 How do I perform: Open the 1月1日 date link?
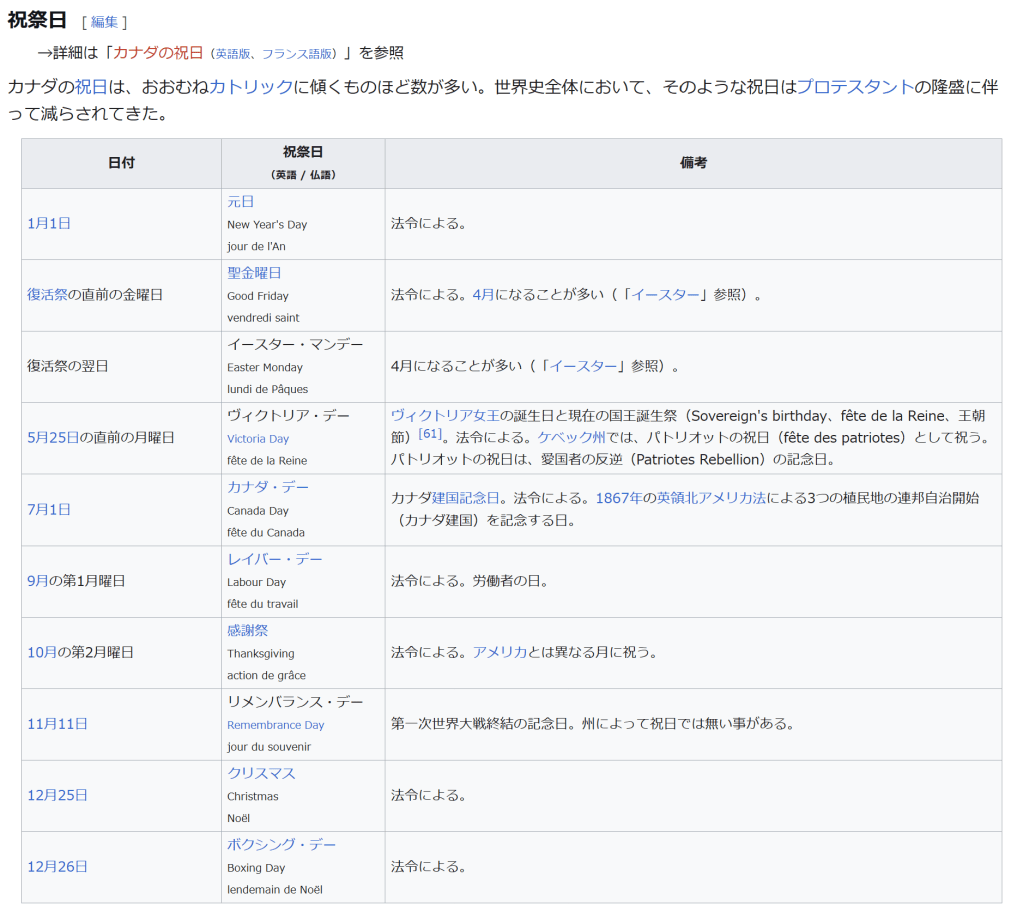[x=49, y=224]
